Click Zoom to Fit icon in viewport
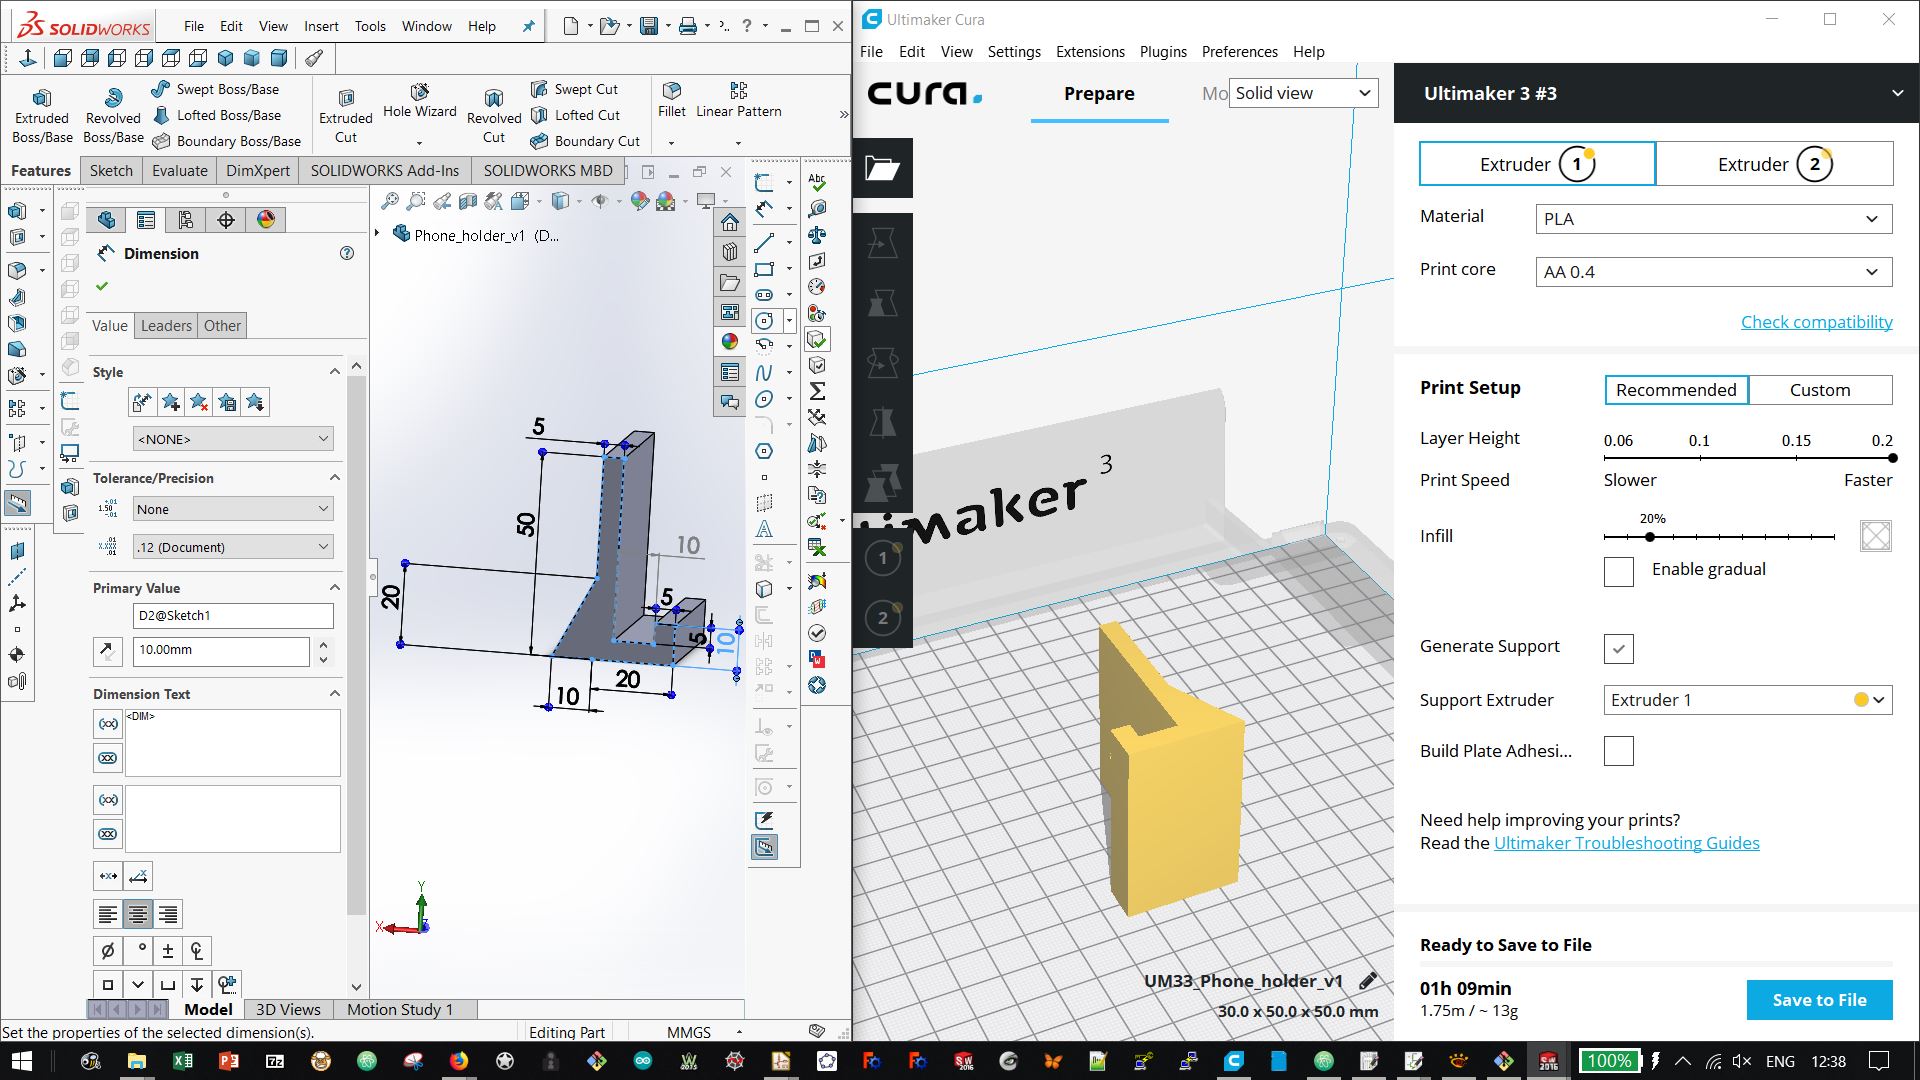 pyautogui.click(x=390, y=201)
